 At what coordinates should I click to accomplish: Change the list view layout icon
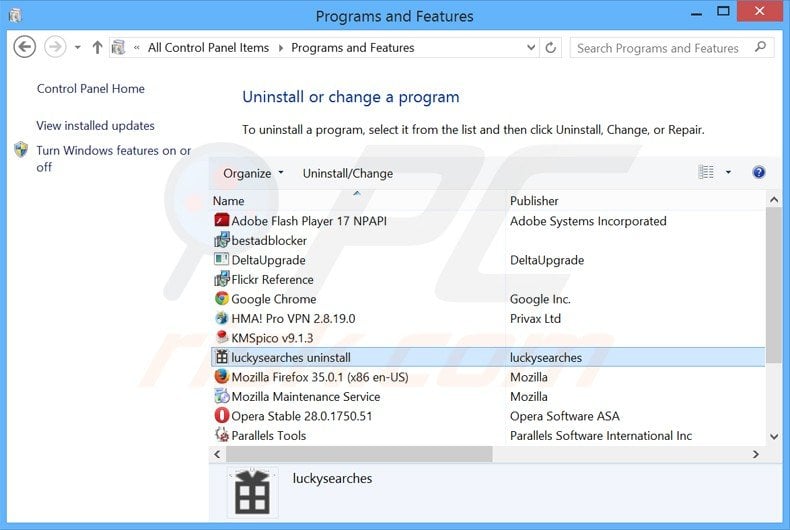click(706, 172)
